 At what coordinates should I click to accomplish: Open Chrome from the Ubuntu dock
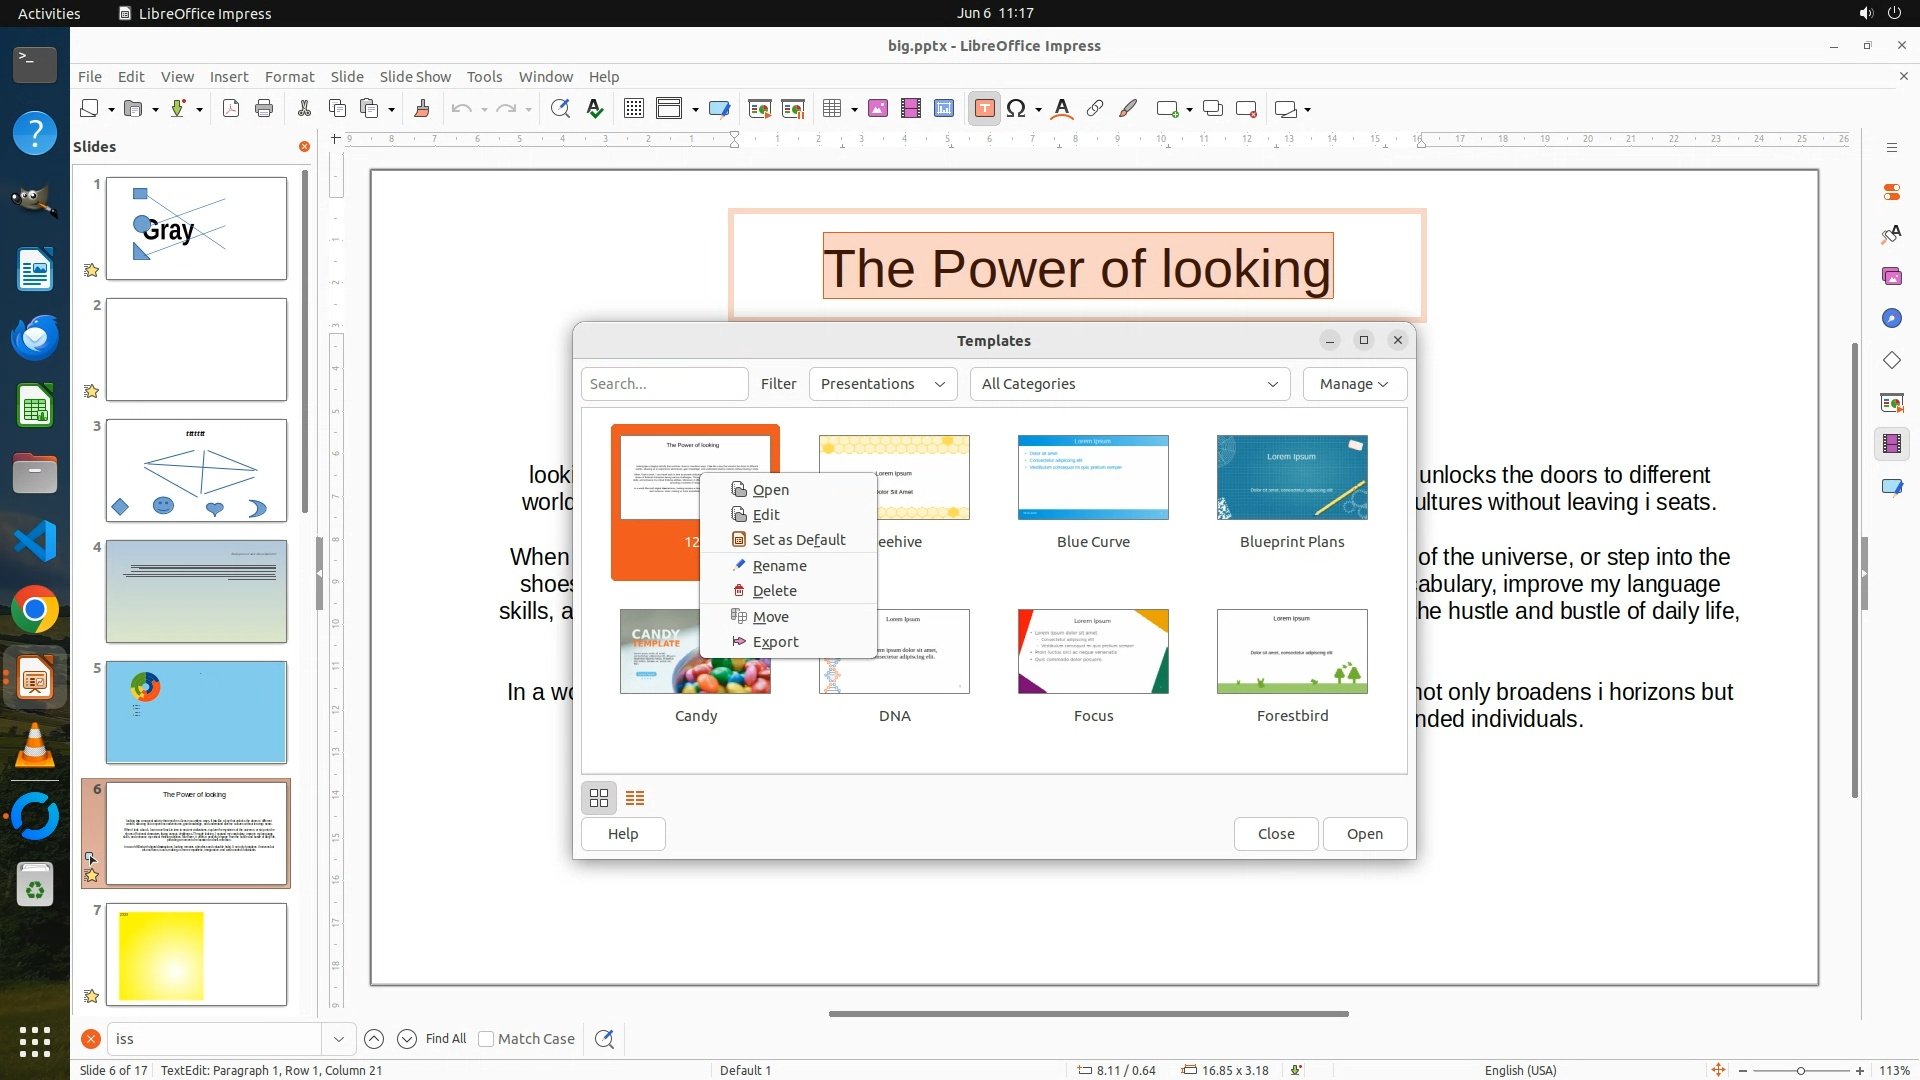click(x=35, y=610)
